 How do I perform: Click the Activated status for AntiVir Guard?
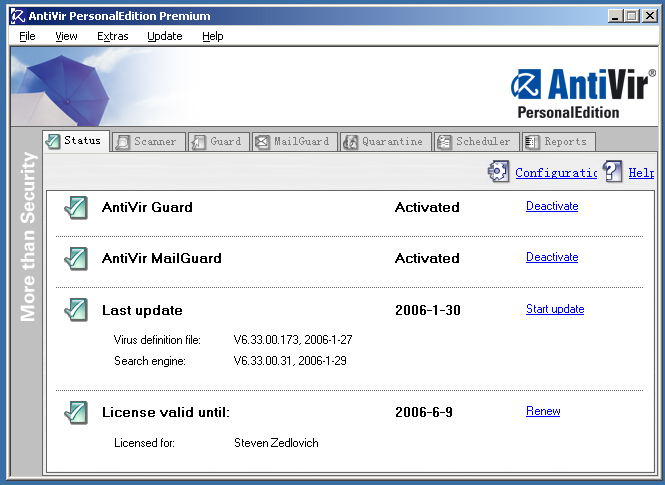click(427, 207)
